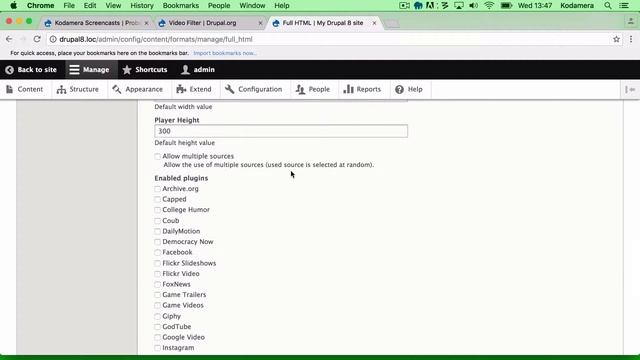Enable Allow multiple sources checkbox
The width and height of the screenshot is (640, 360).
pyautogui.click(x=158, y=156)
